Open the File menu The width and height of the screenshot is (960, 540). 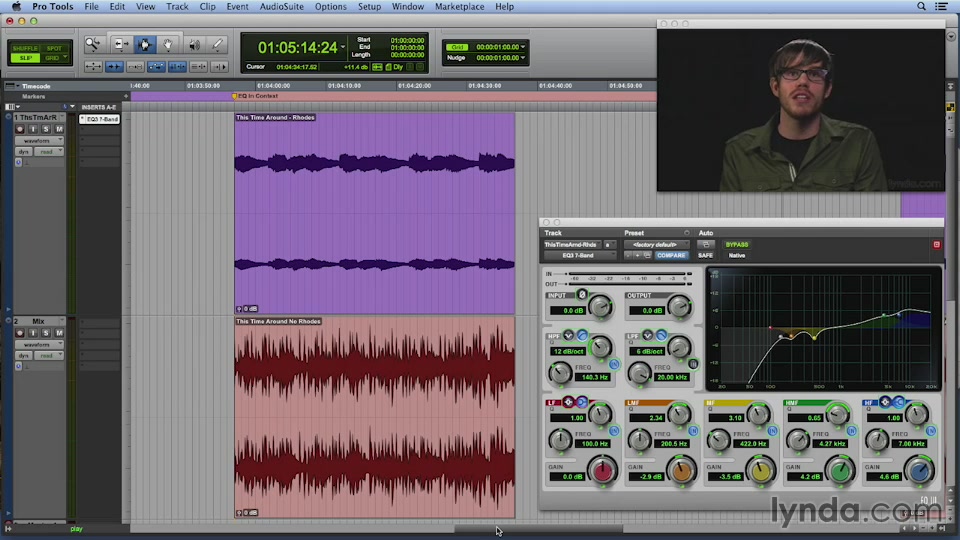tap(91, 7)
